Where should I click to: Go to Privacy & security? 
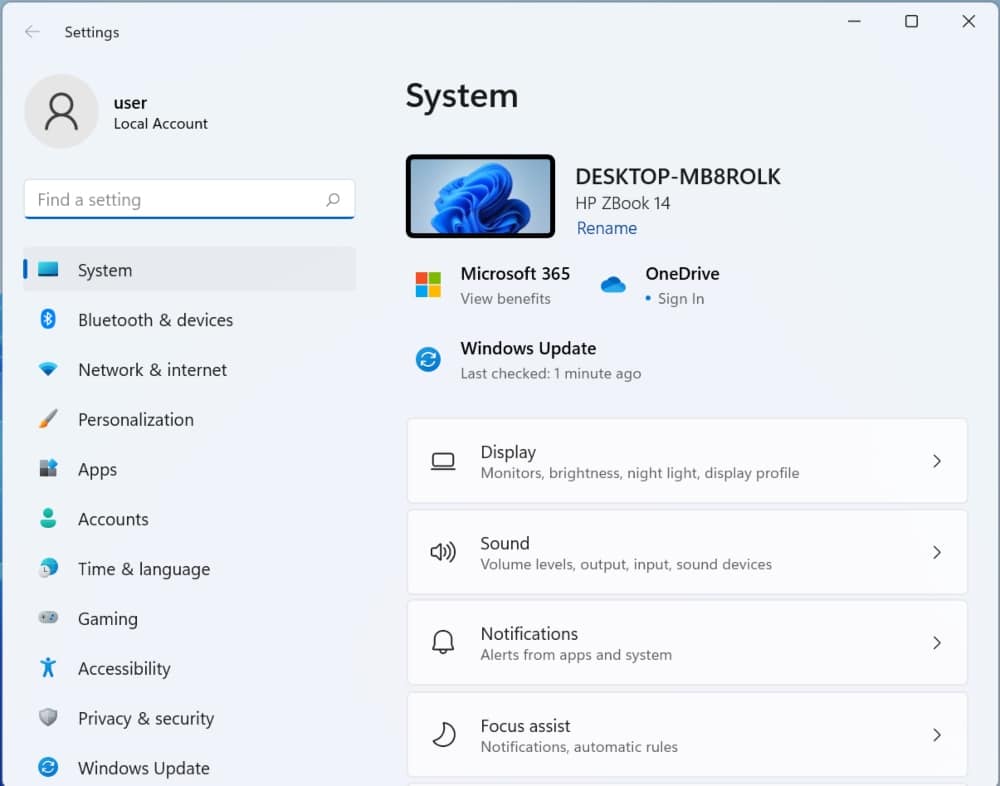[189, 717]
